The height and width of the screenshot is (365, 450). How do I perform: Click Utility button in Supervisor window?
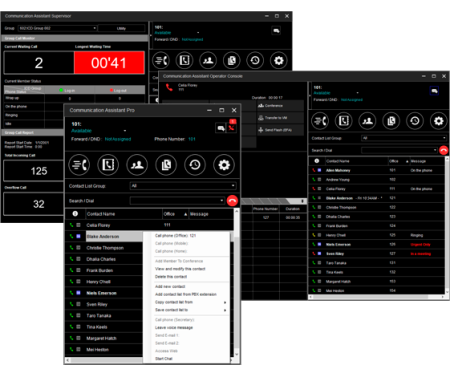click(x=121, y=28)
